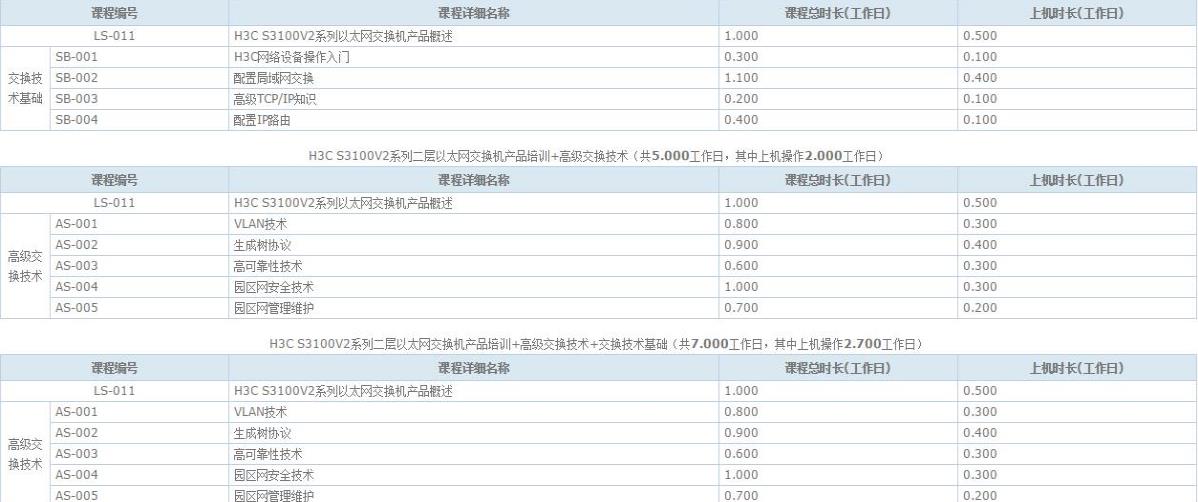This screenshot has width=1198, height=502.
Task: Click the 1.100 total duration value
Action: click(739, 78)
